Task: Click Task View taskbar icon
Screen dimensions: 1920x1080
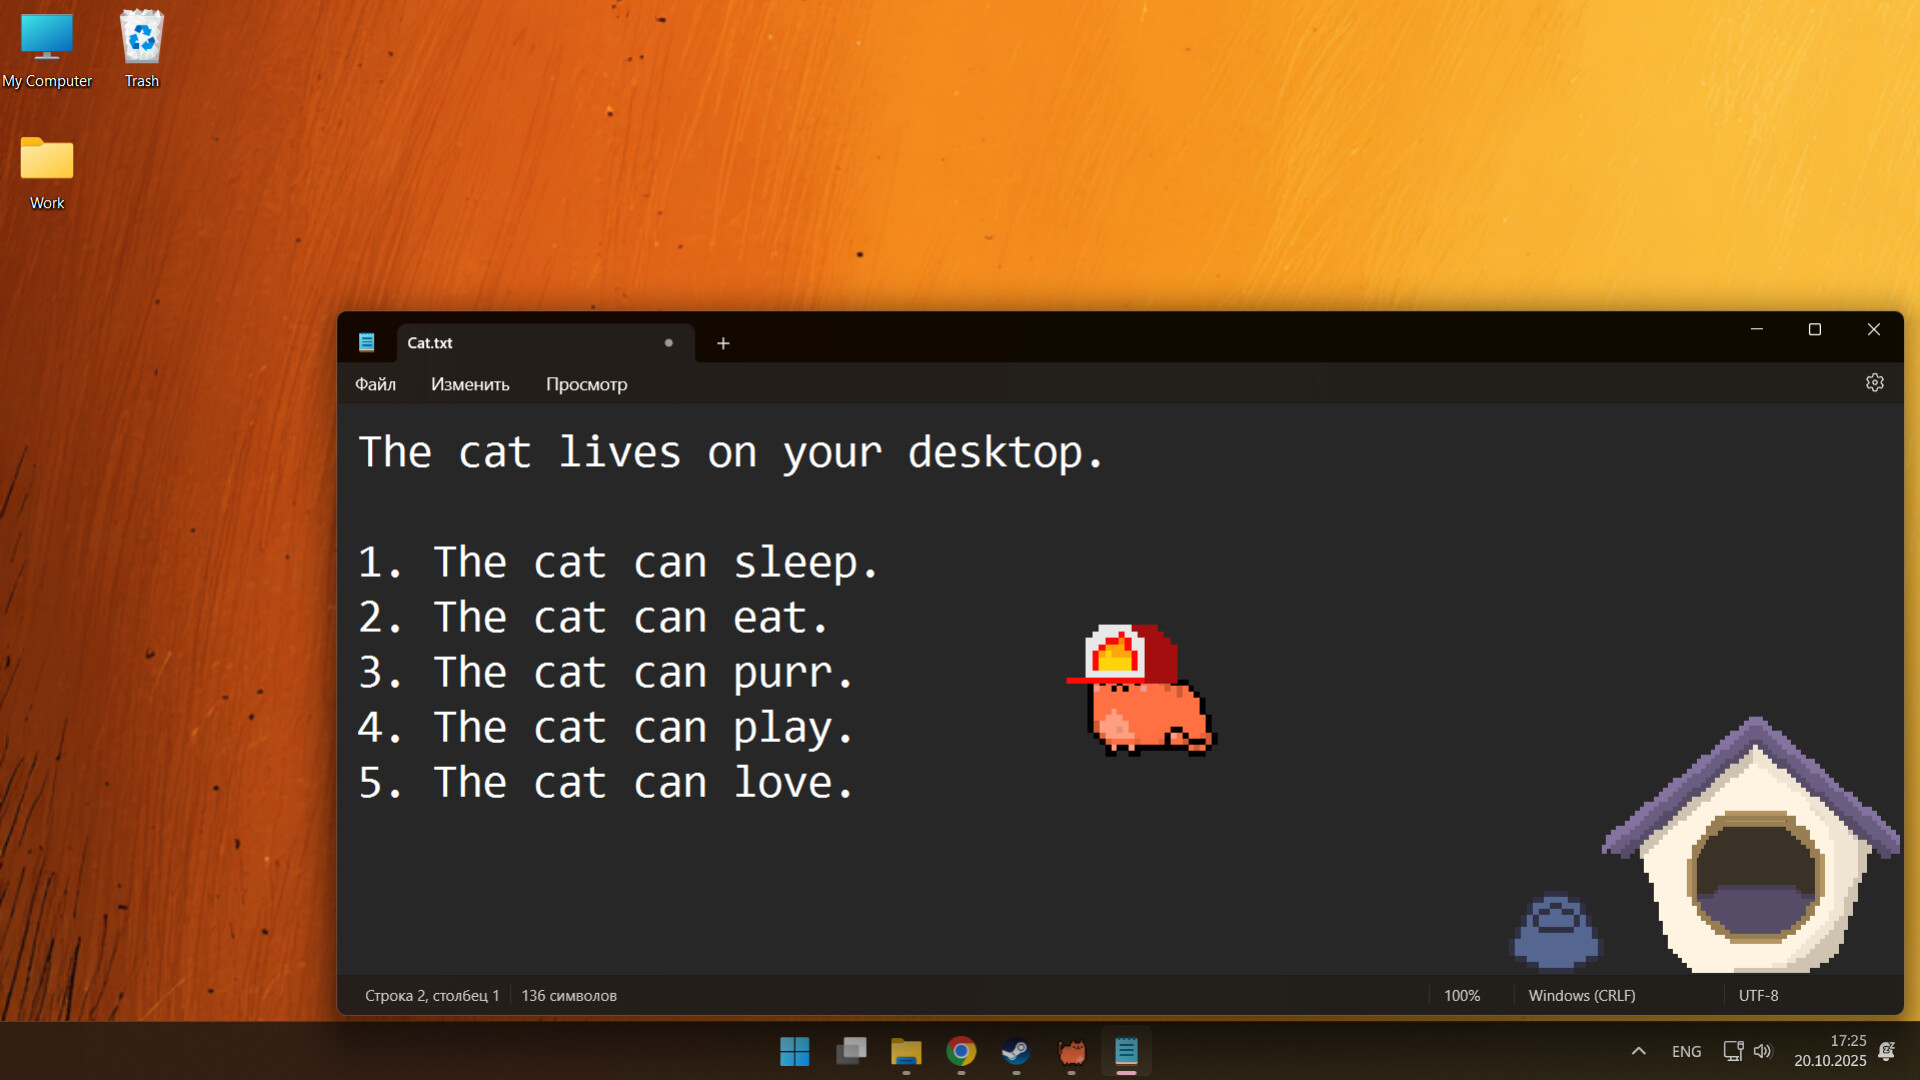Action: pos(851,1052)
